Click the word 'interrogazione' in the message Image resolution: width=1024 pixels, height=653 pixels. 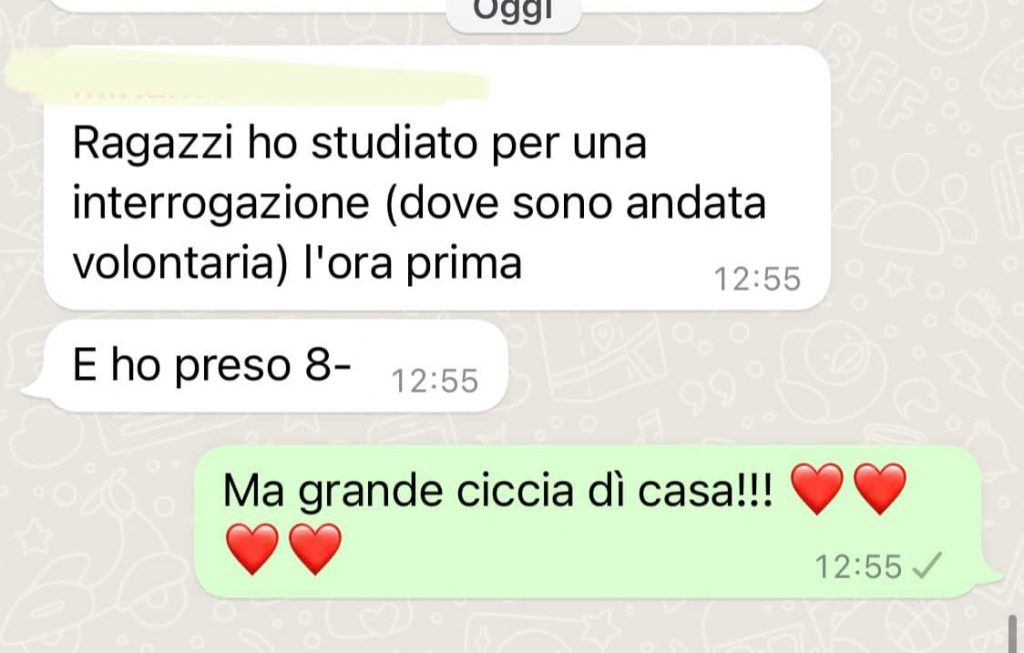click(221, 204)
